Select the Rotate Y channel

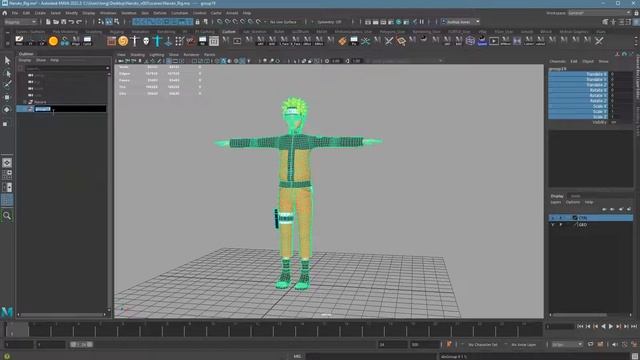pos(578,96)
